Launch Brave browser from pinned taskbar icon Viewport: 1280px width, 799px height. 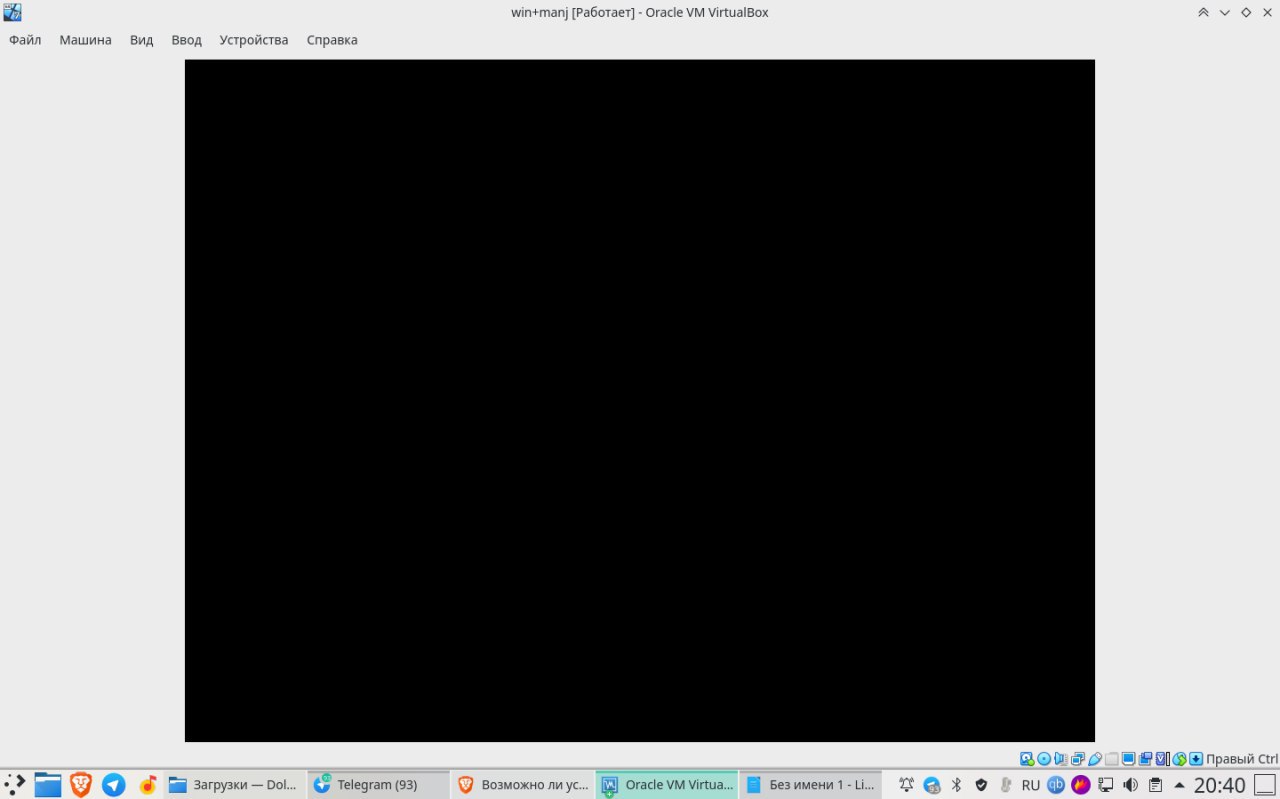[81, 785]
